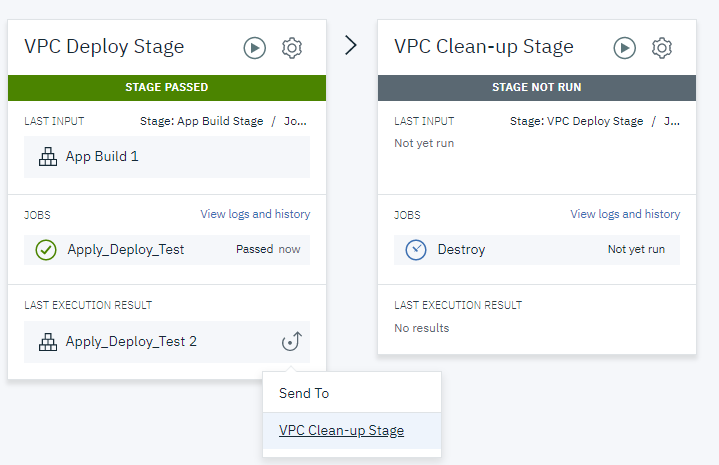This screenshot has height=465, width=719.
Task: Run the VPC Clean-up Stage
Action: (625, 47)
